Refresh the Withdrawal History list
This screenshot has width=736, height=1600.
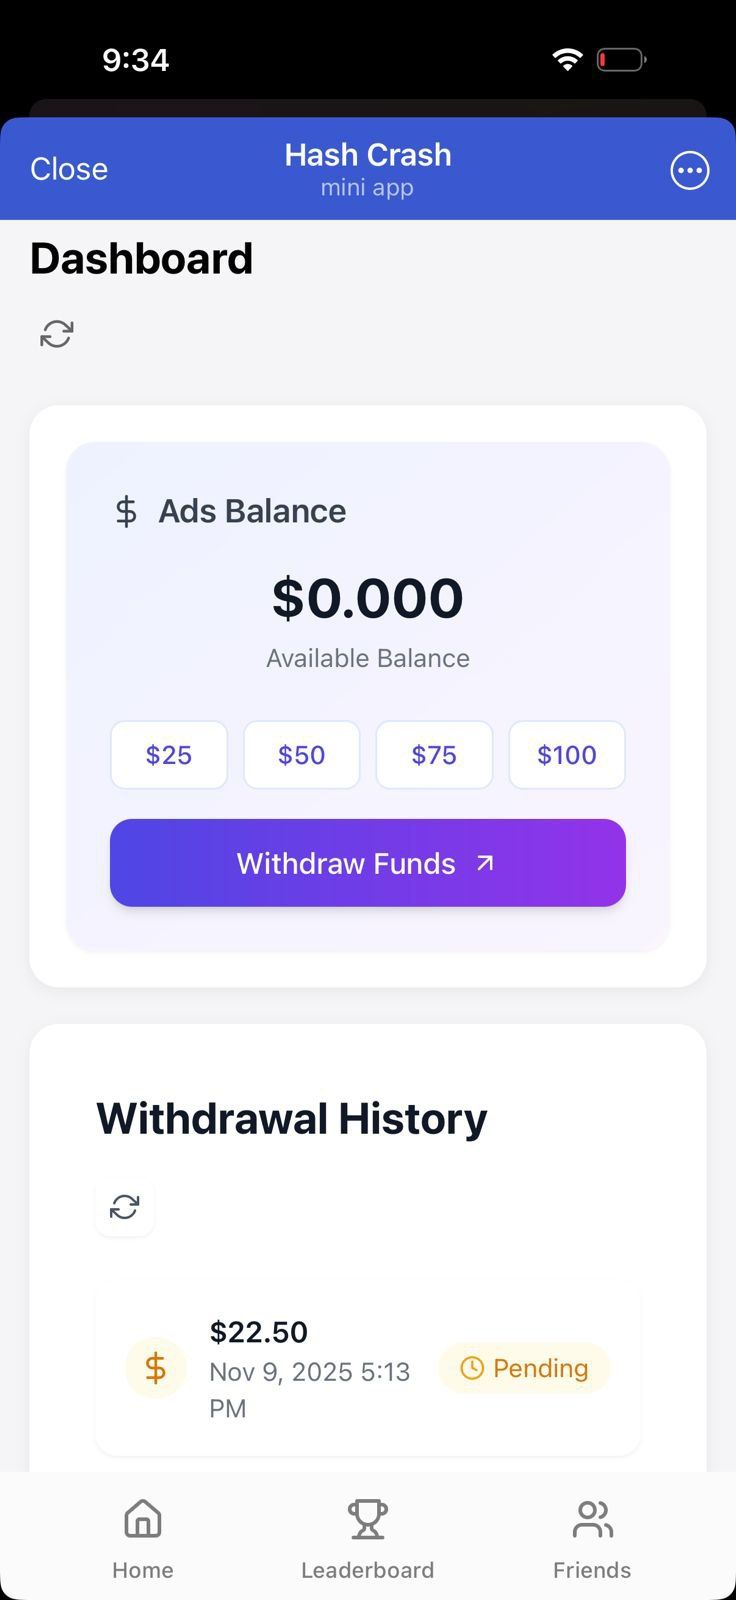[125, 1207]
